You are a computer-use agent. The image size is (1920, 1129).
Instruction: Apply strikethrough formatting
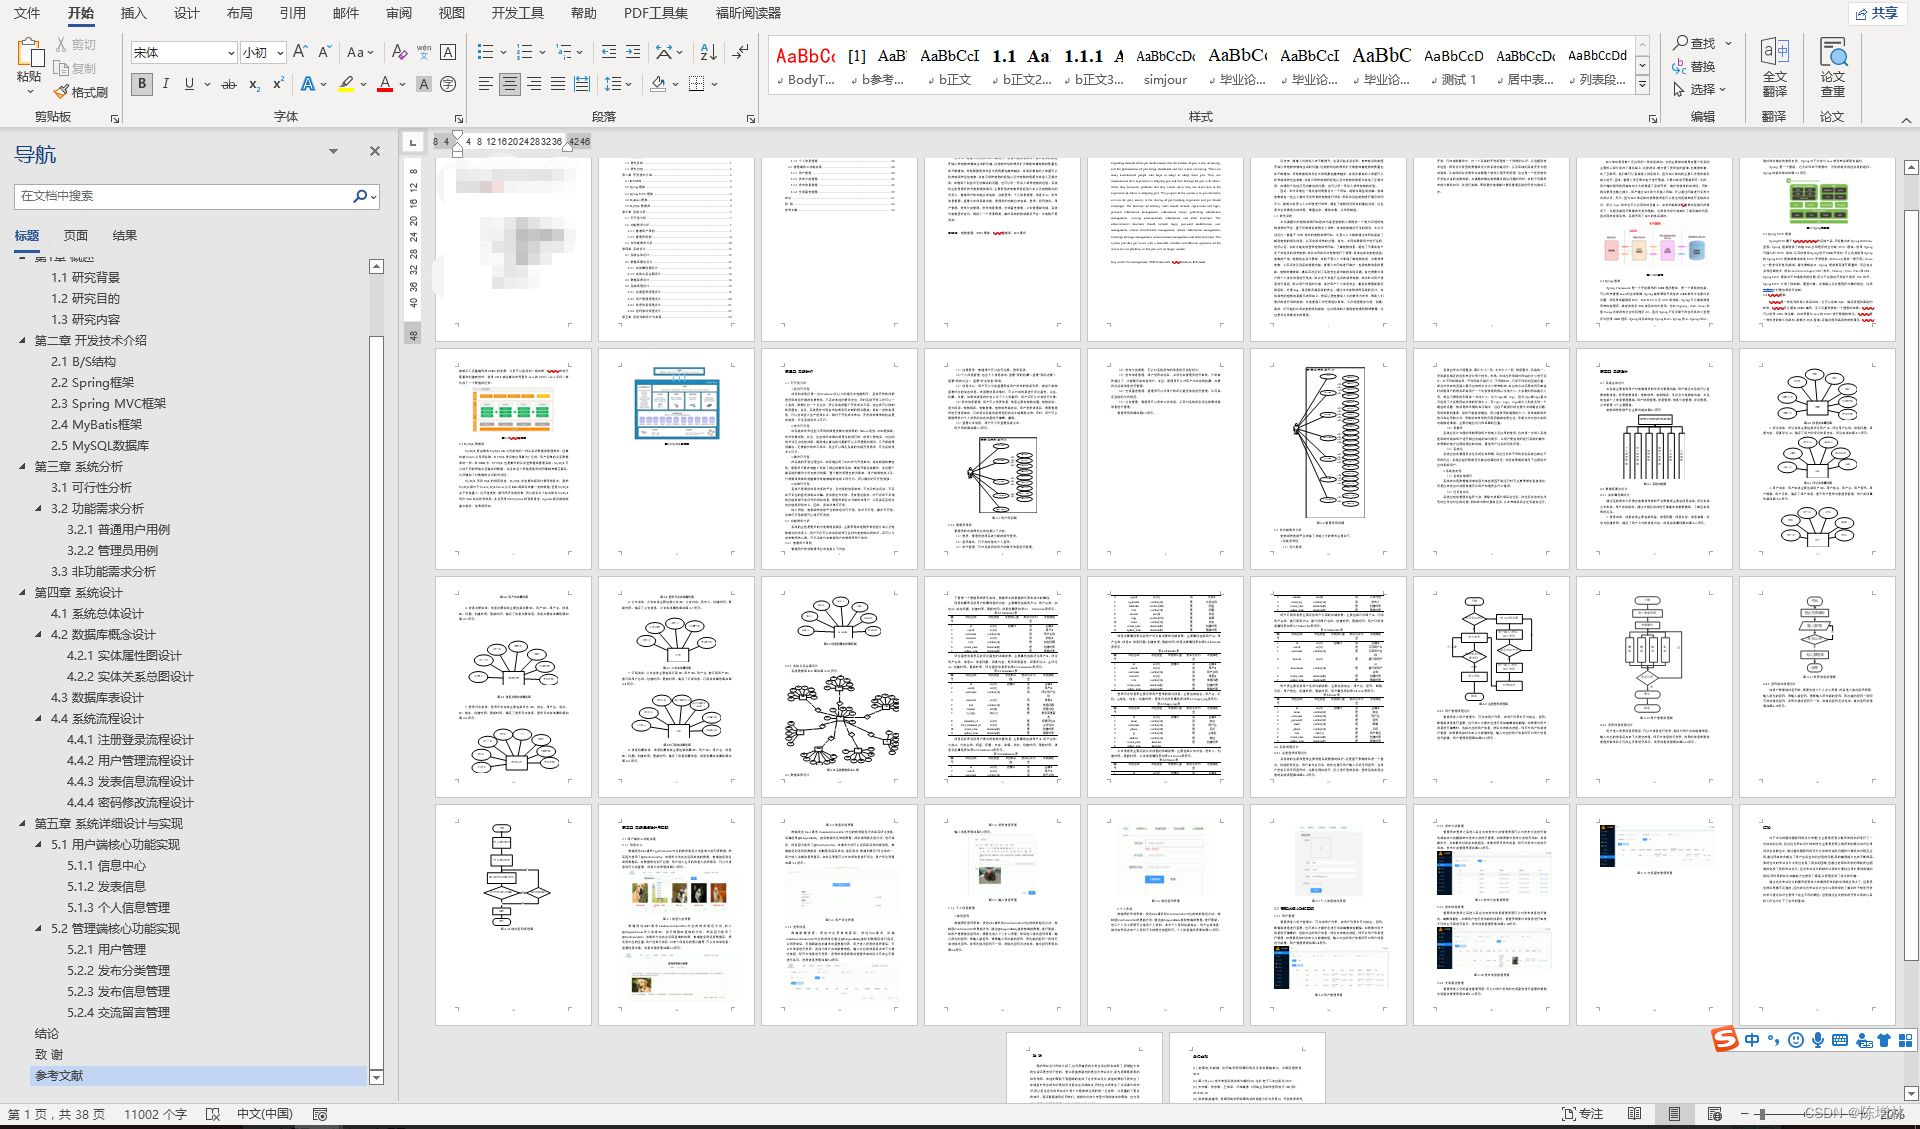(x=228, y=85)
